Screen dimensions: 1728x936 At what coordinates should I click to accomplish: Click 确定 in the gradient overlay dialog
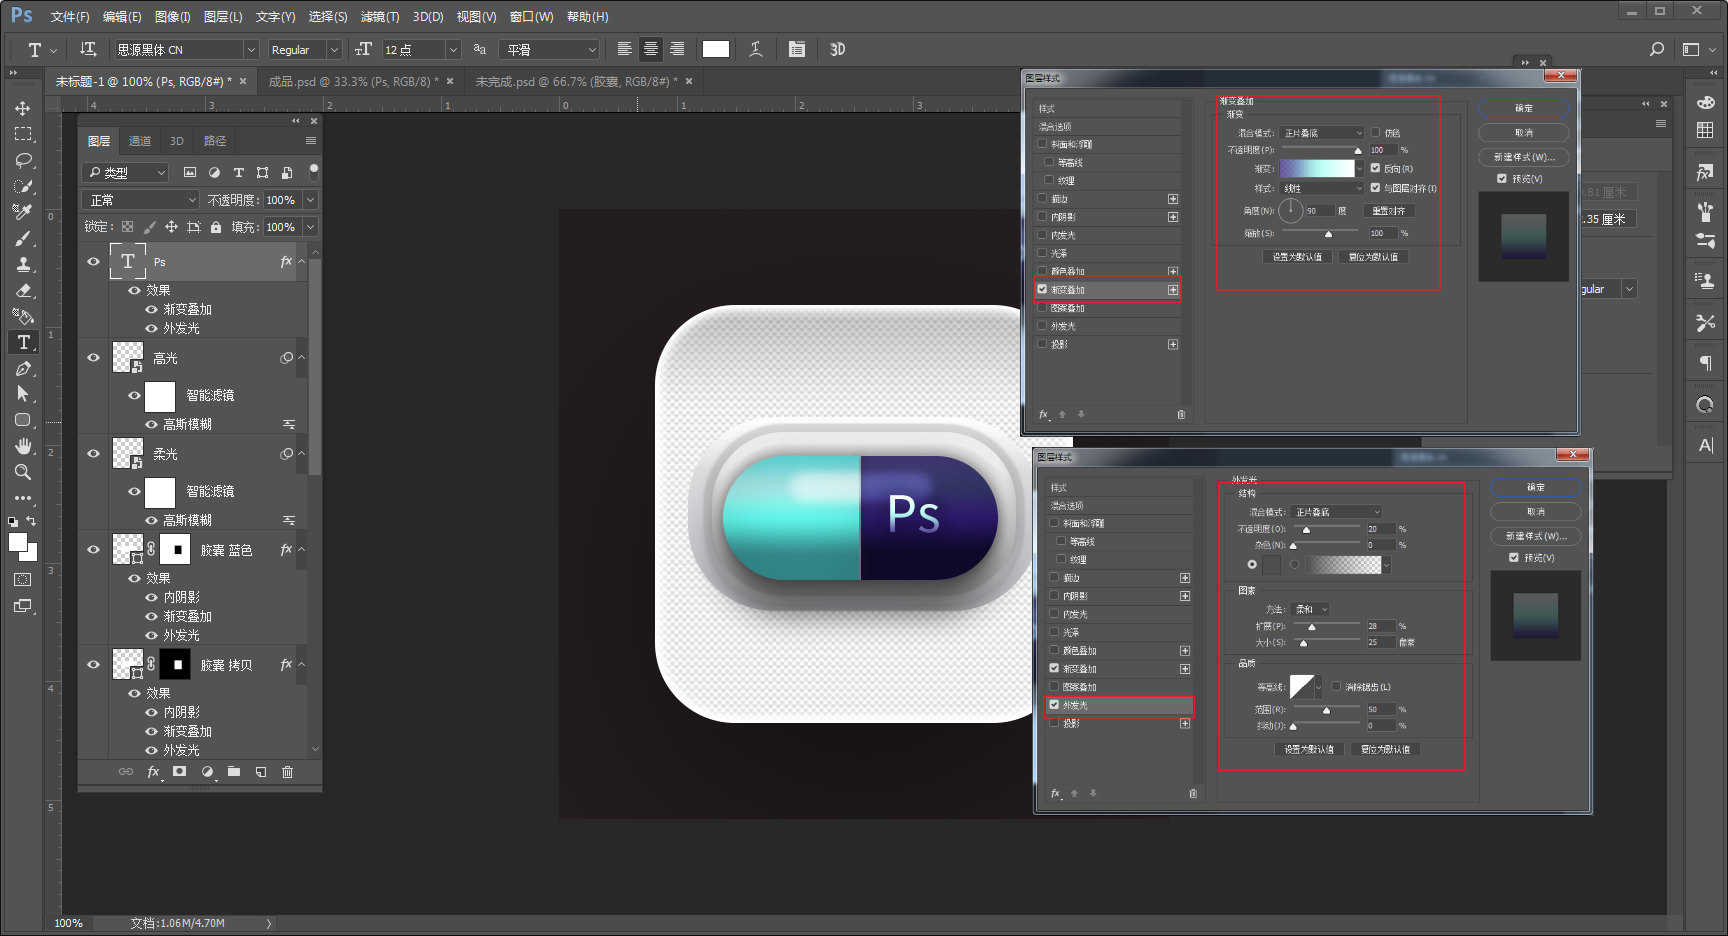[1523, 108]
